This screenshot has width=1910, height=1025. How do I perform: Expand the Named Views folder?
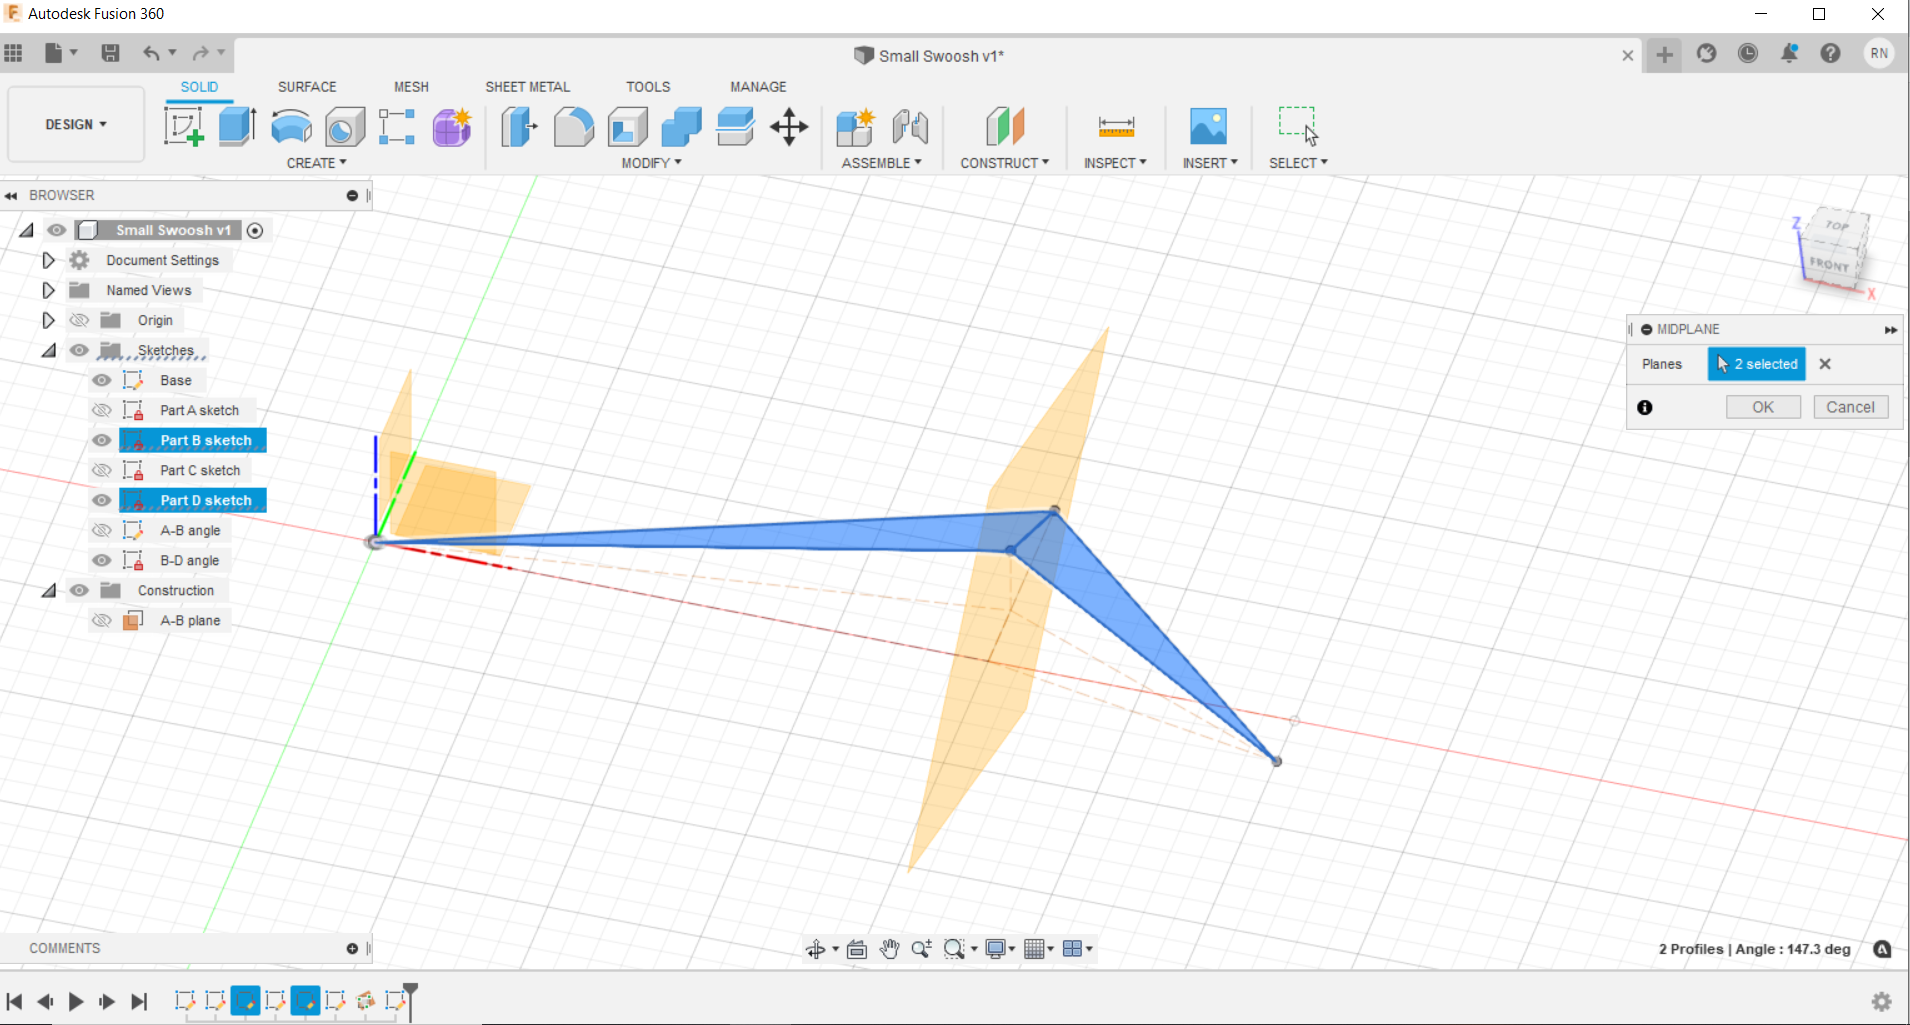48,290
